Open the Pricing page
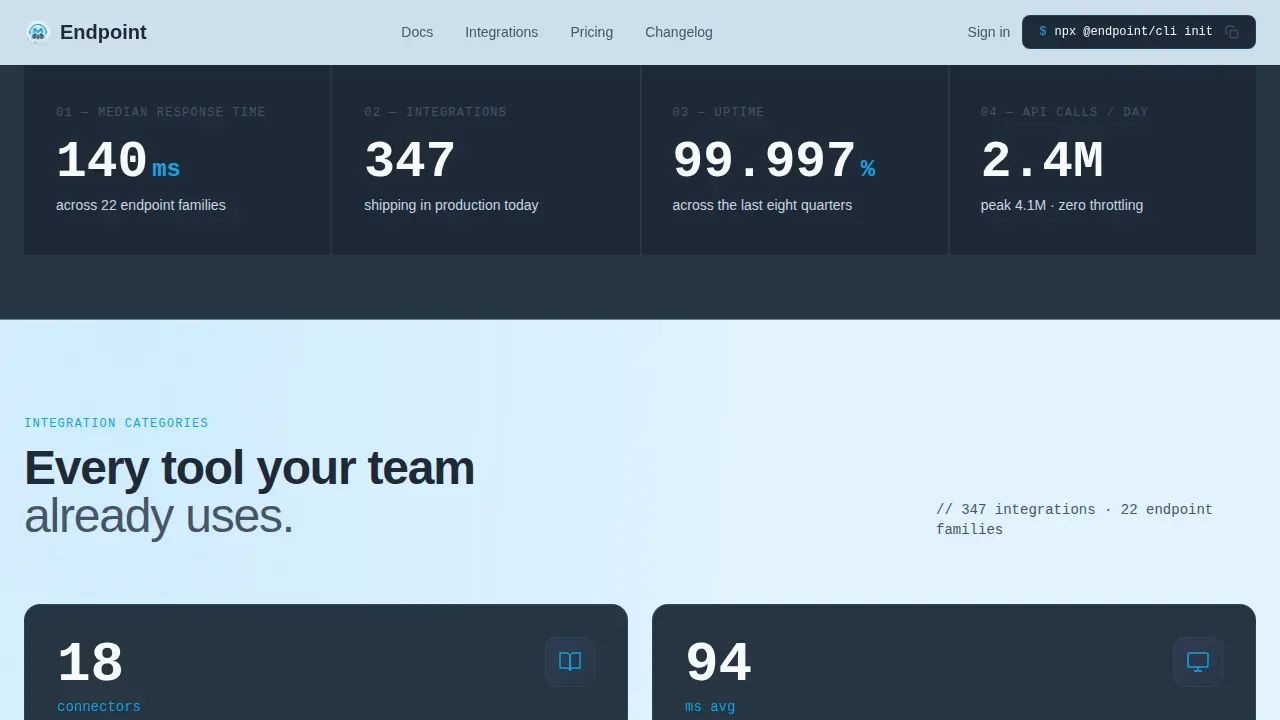1280x720 pixels. [591, 32]
